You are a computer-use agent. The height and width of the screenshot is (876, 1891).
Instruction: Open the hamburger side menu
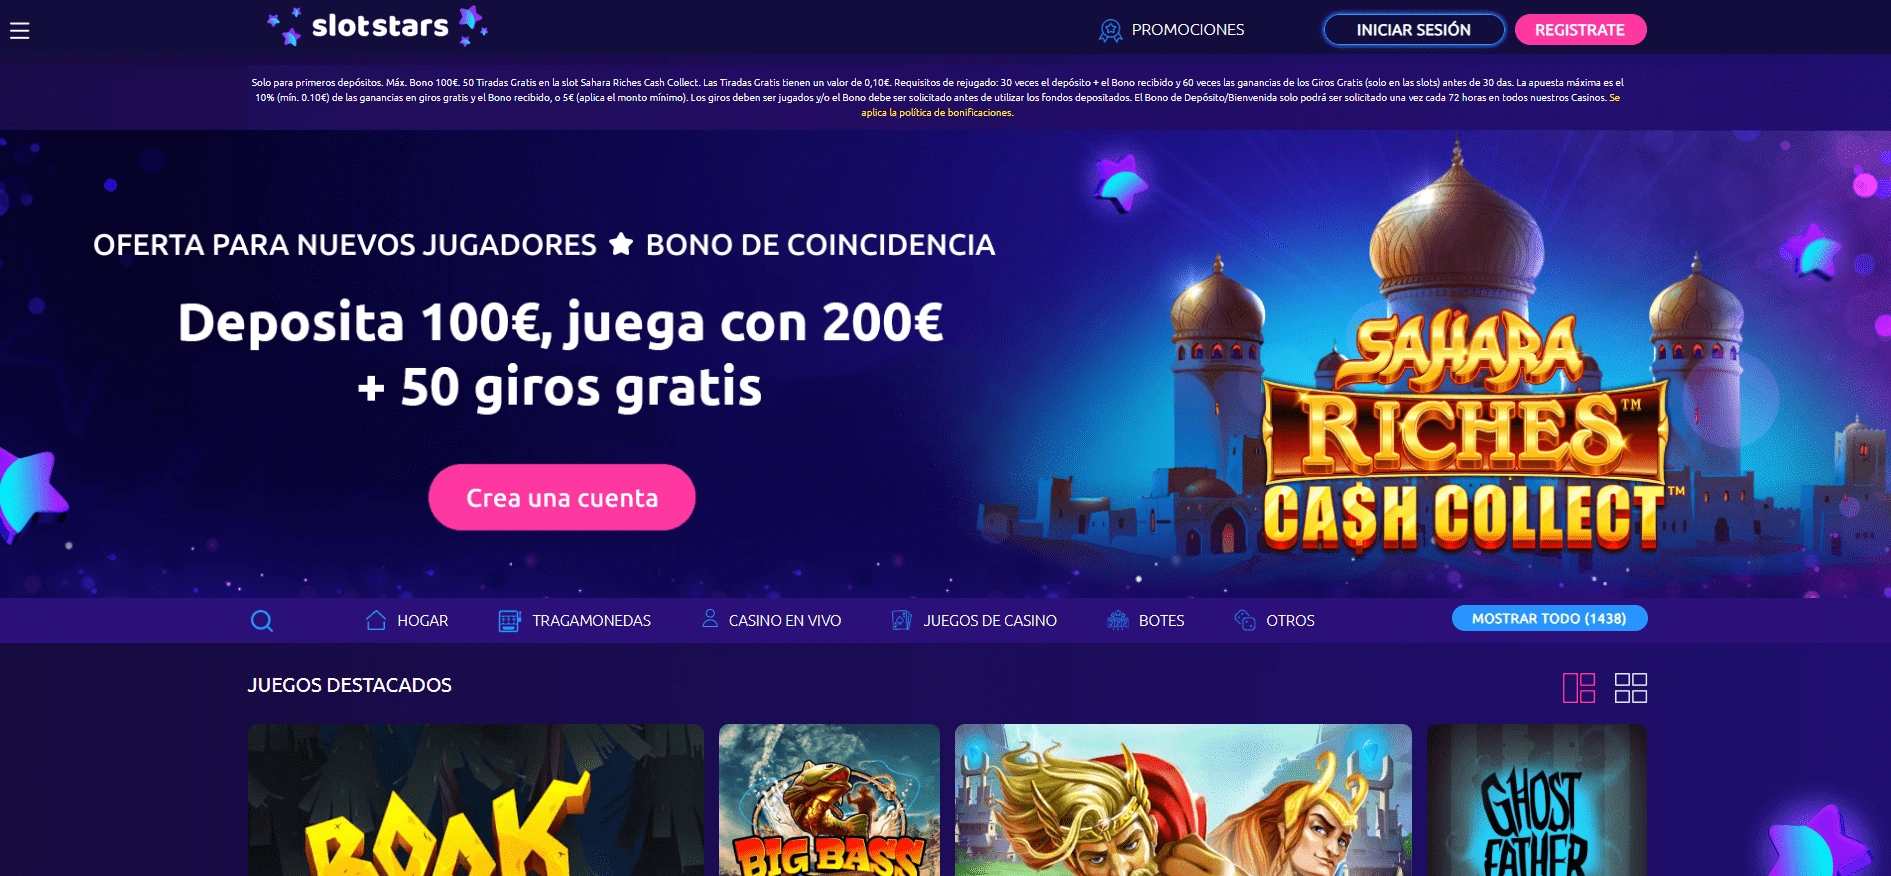coord(19,31)
